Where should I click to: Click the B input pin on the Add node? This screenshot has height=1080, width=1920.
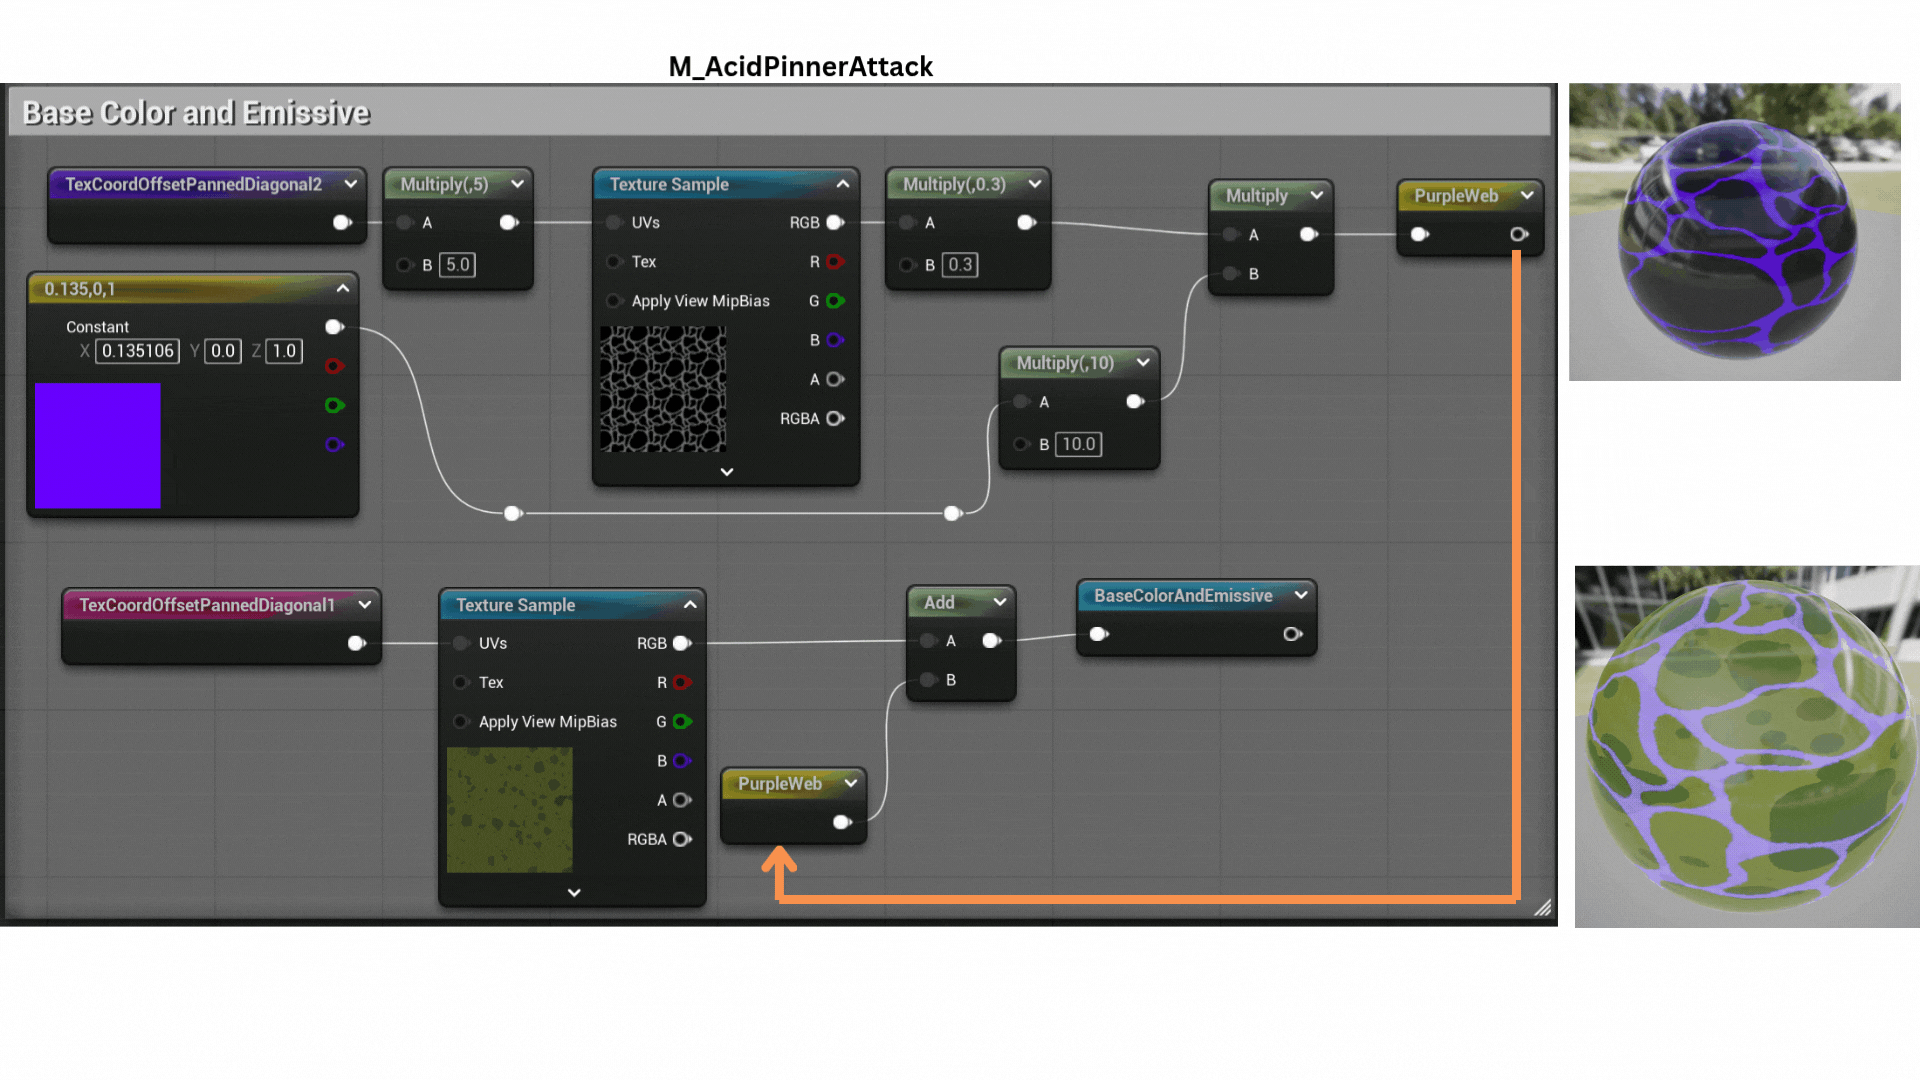tap(929, 680)
